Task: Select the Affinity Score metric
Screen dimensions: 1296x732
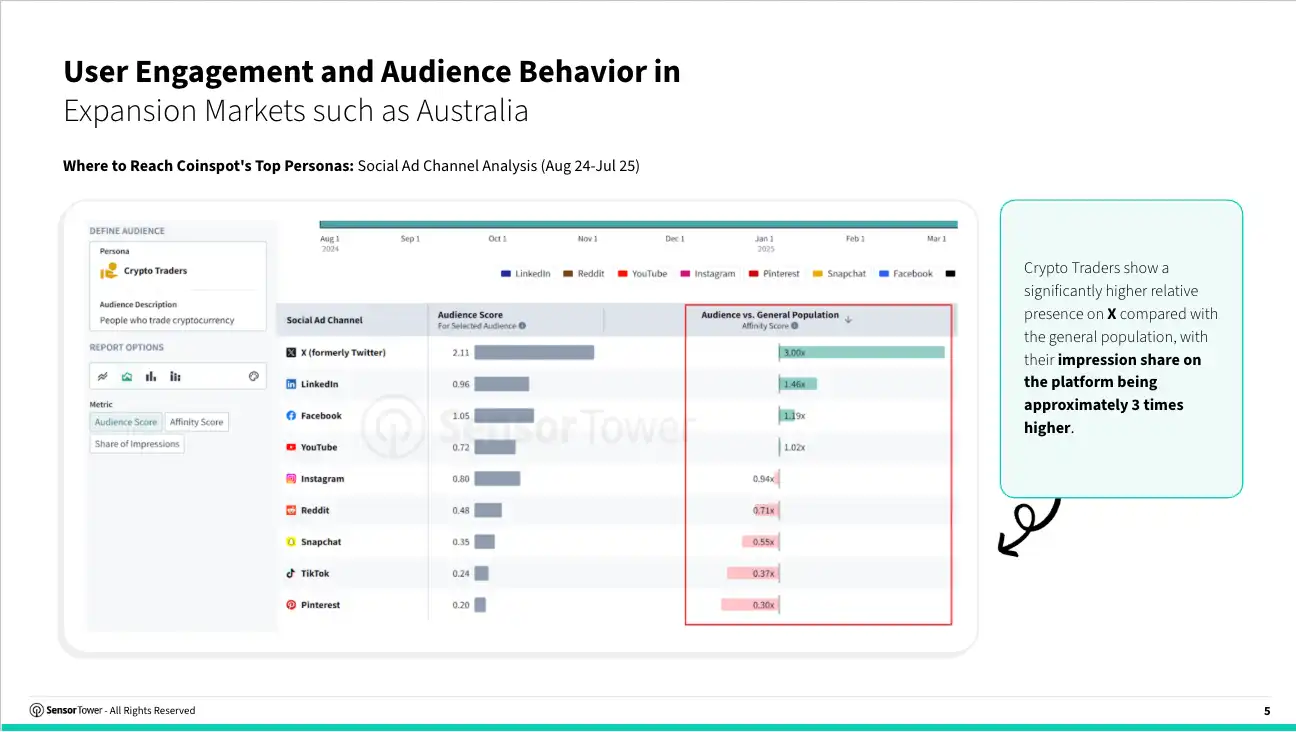Action: click(196, 422)
